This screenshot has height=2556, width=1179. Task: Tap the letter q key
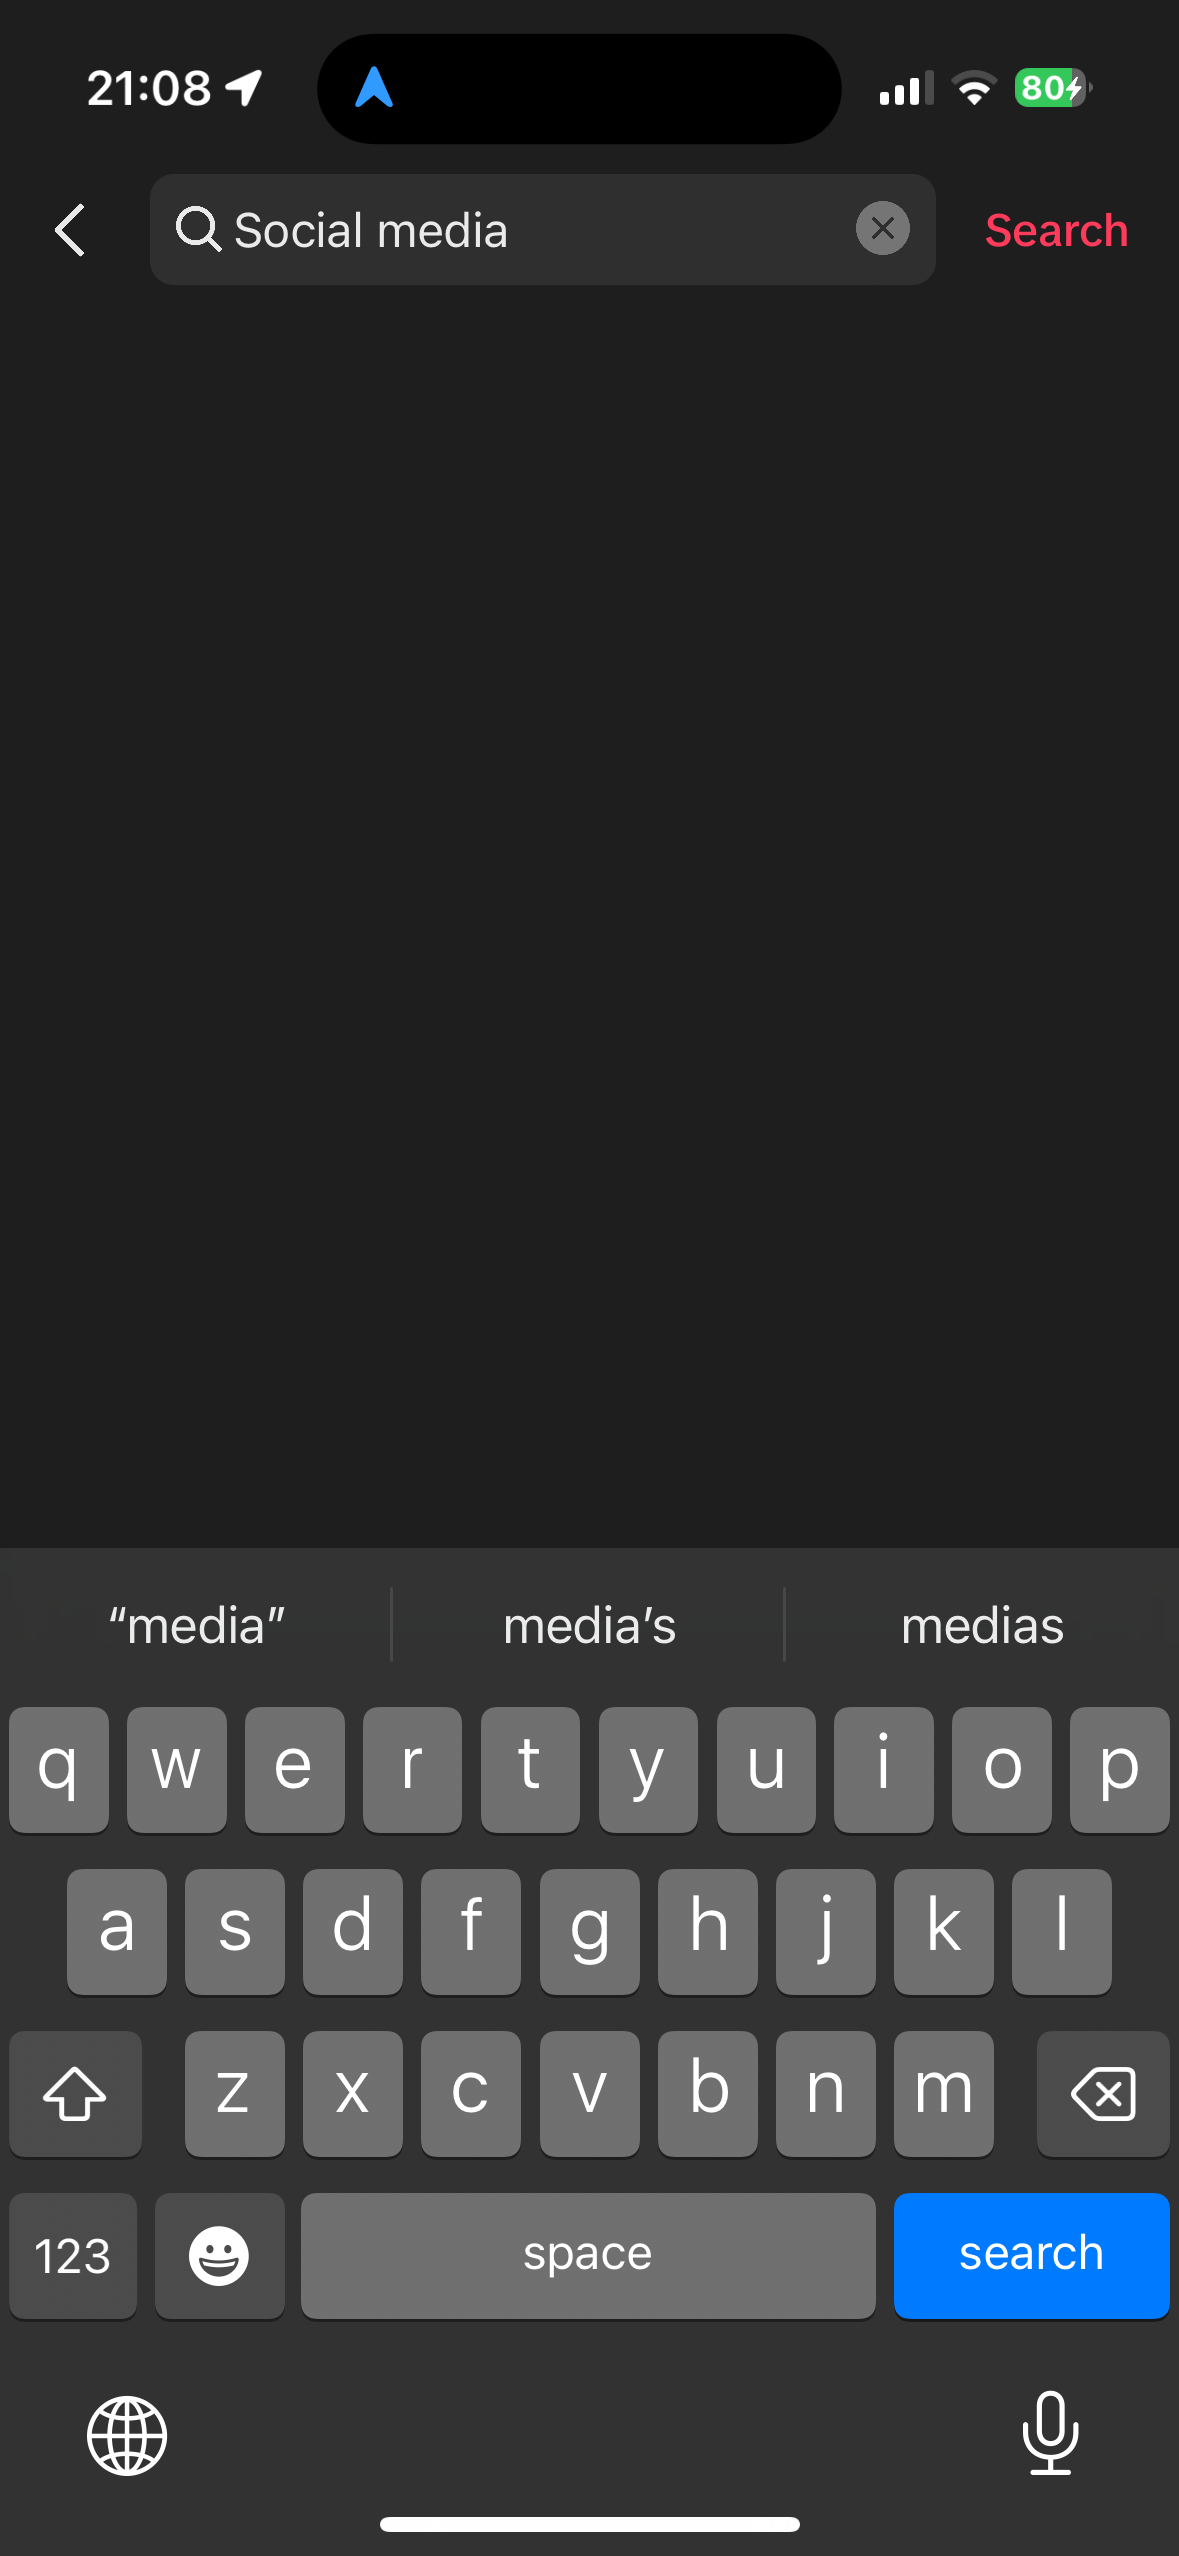click(59, 1769)
